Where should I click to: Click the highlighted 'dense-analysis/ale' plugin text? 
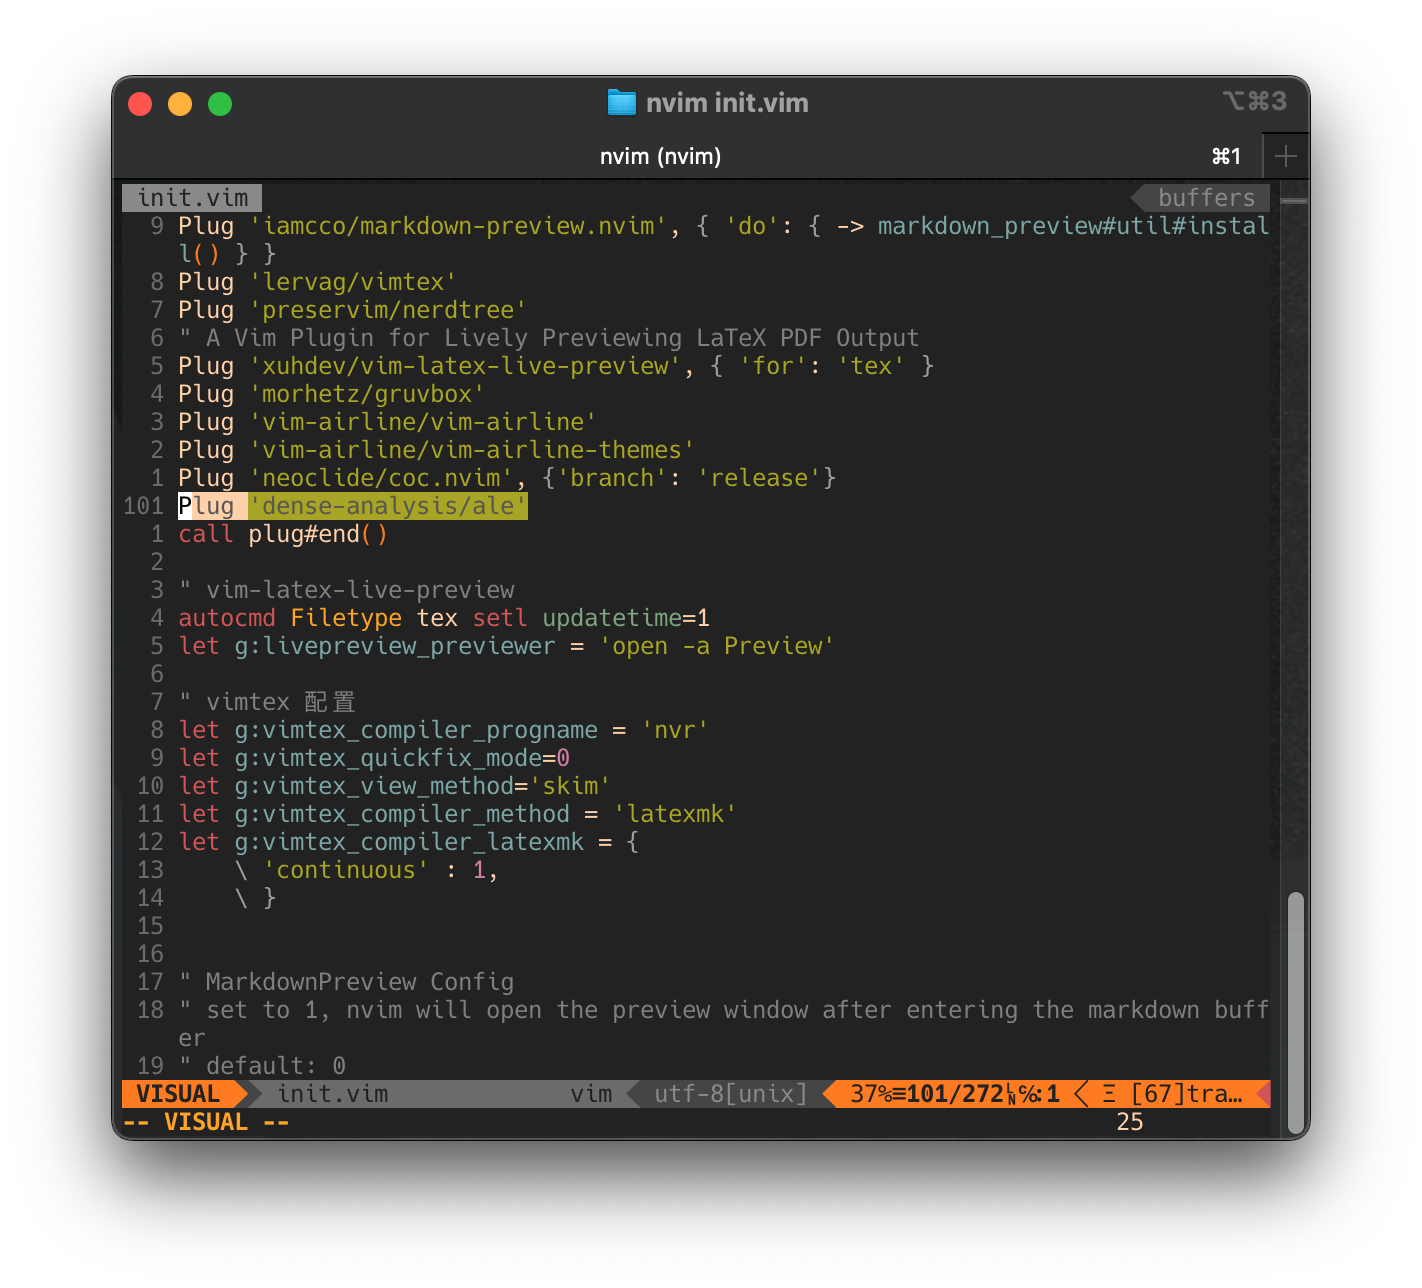pos(389,506)
